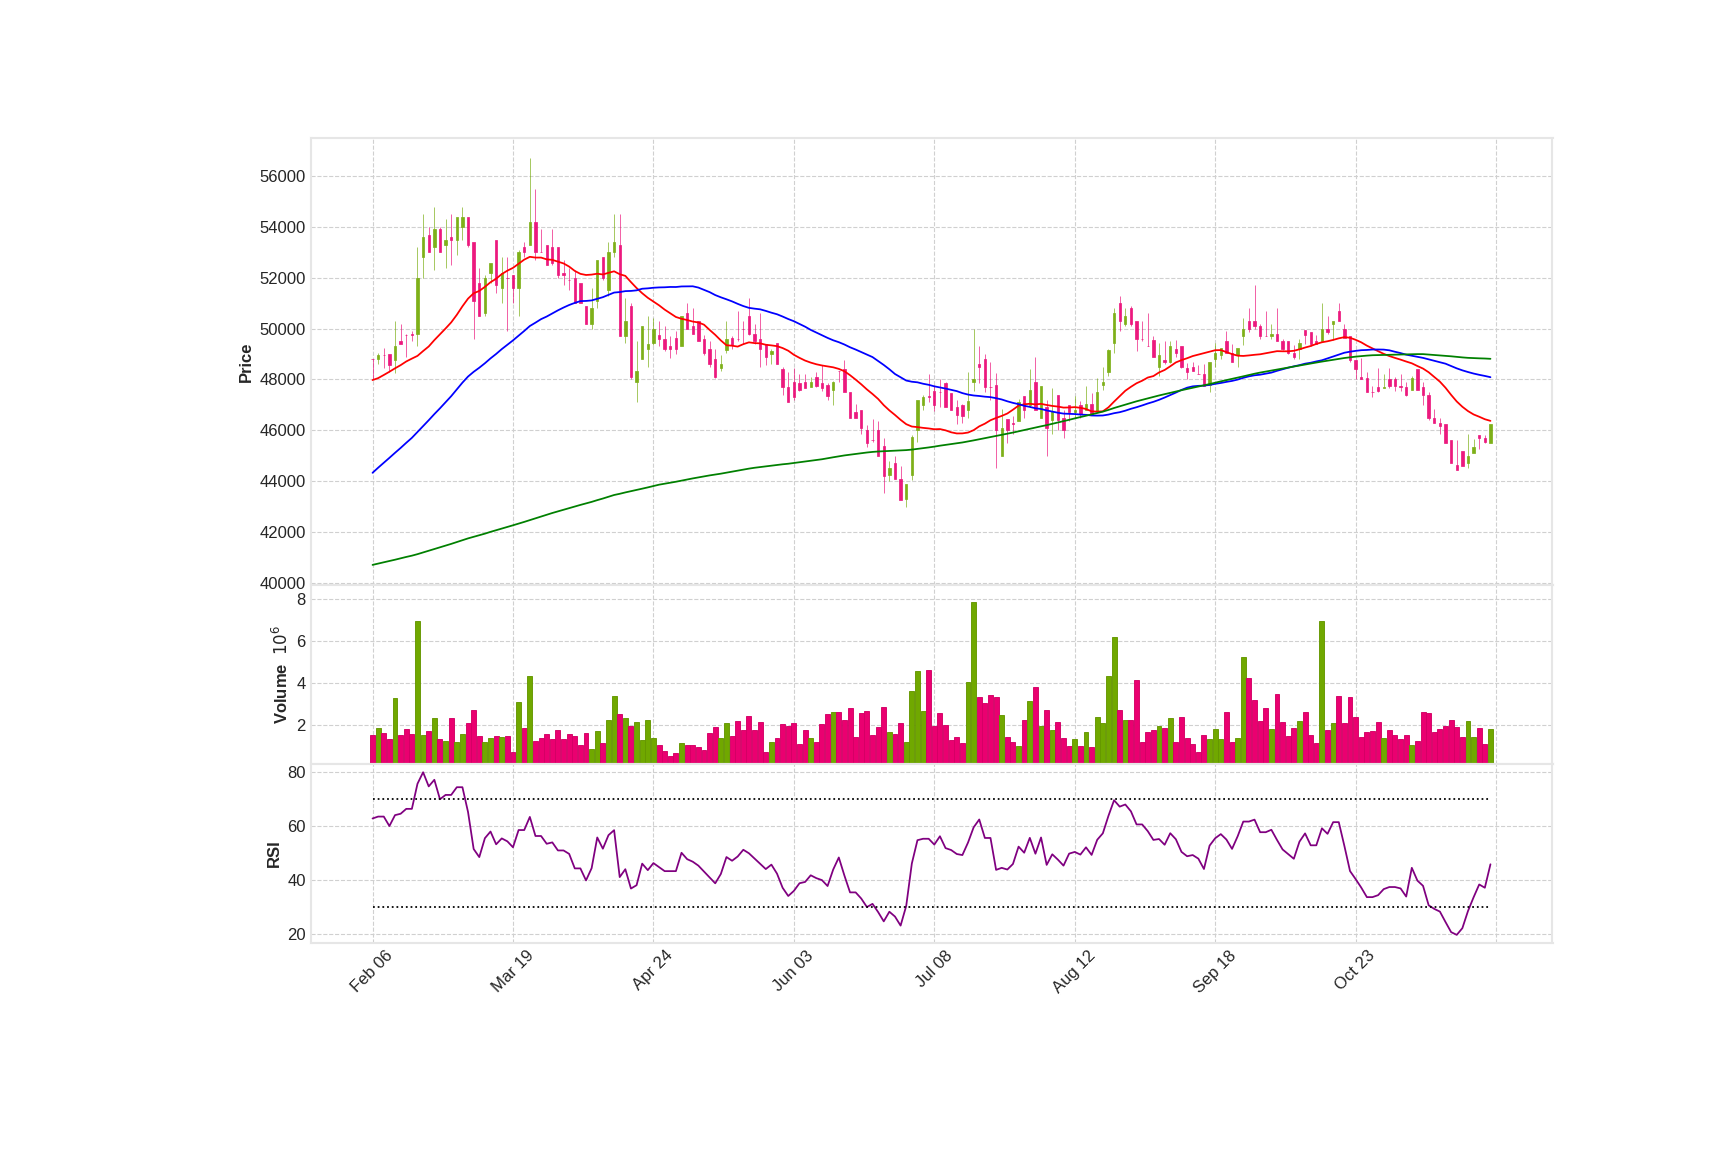Viewport: 1725px width, 1150px height.
Task: Click the Jun 03 date label
Action: tap(792, 971)
